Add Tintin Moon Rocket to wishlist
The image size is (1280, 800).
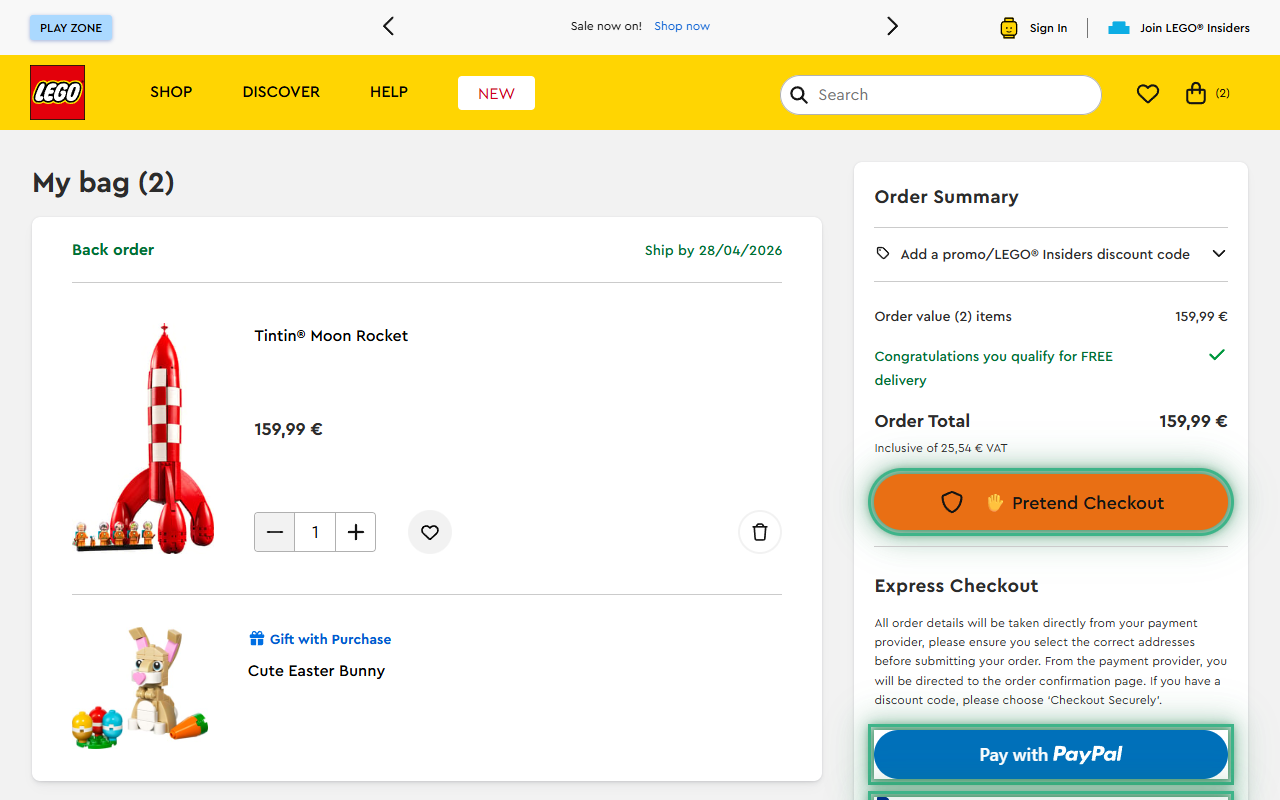(430, 532)
